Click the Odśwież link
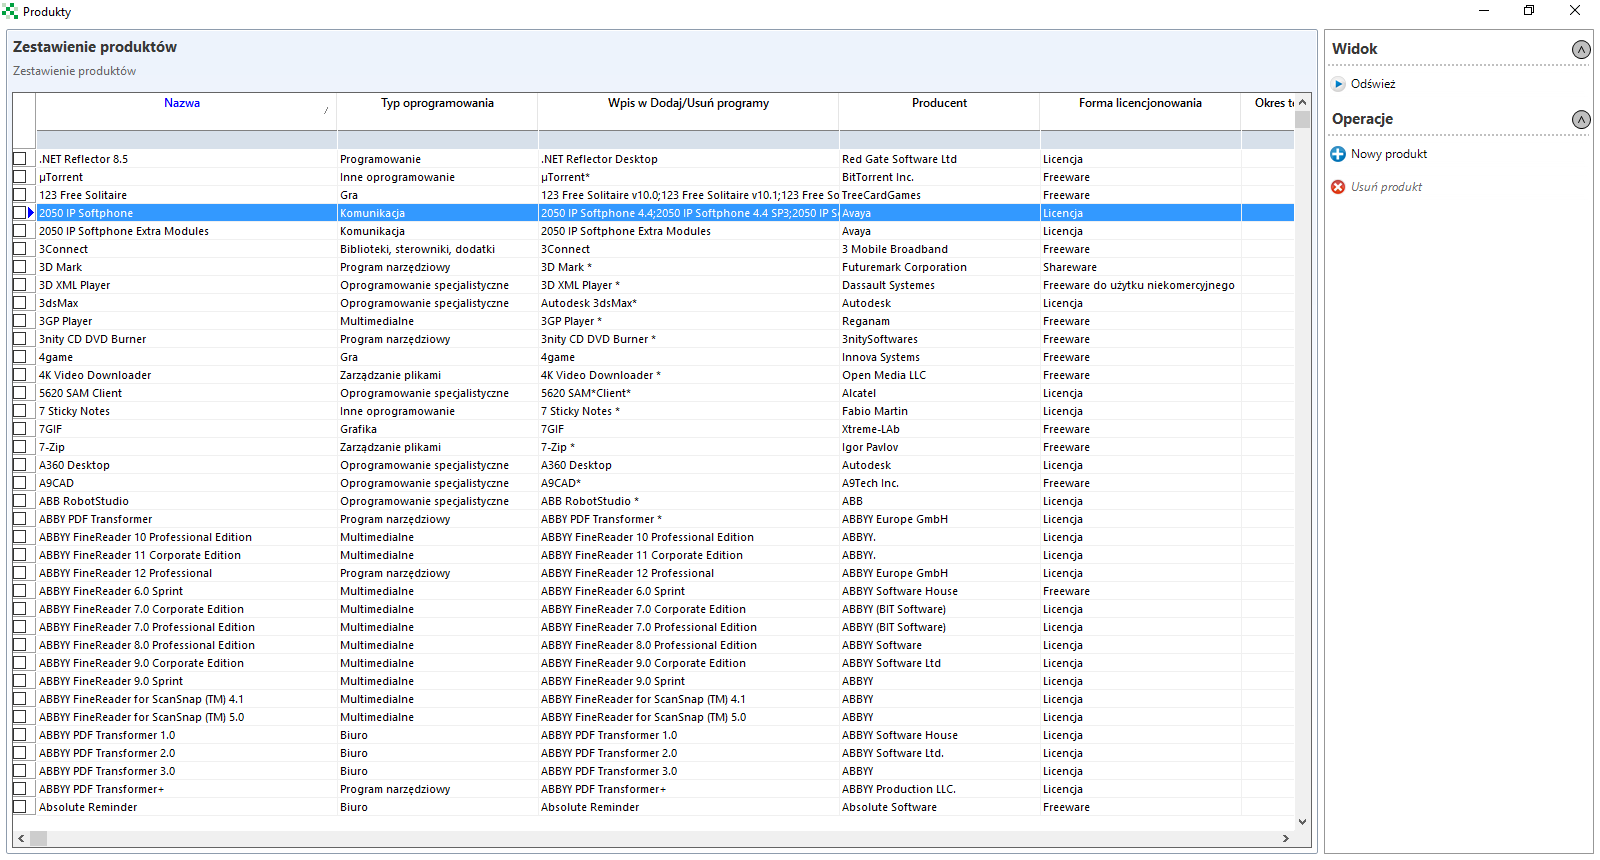 pyautogui.click(x=1372, y=84)
